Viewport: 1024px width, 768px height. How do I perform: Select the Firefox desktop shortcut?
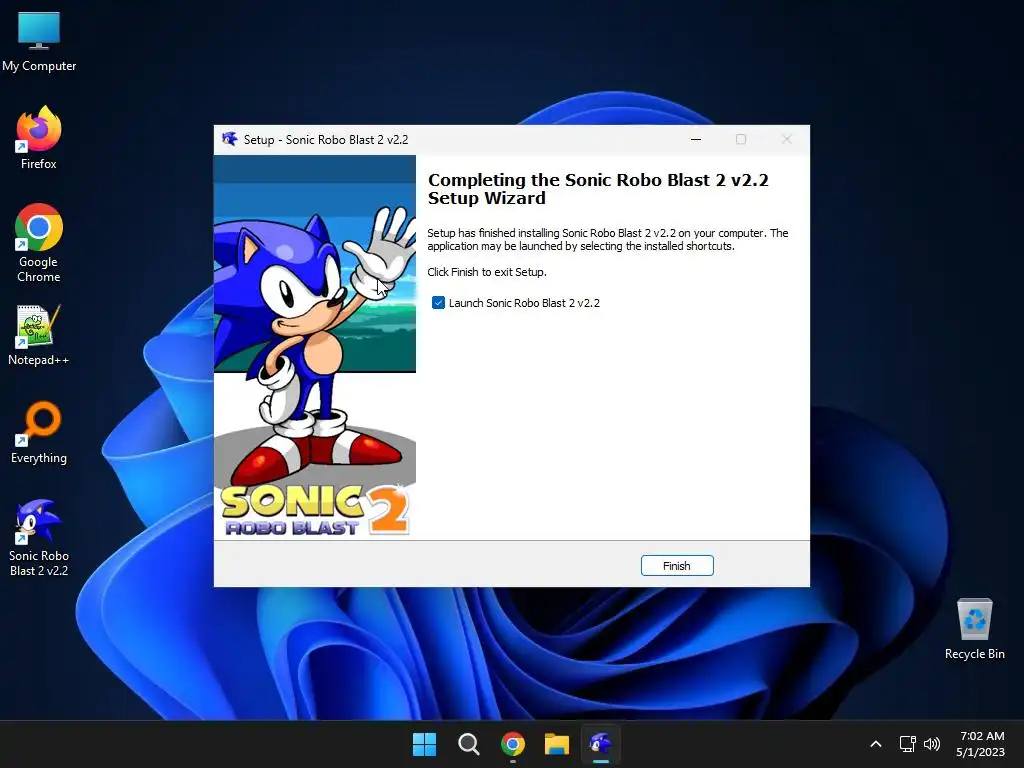(x=39, y=138)
